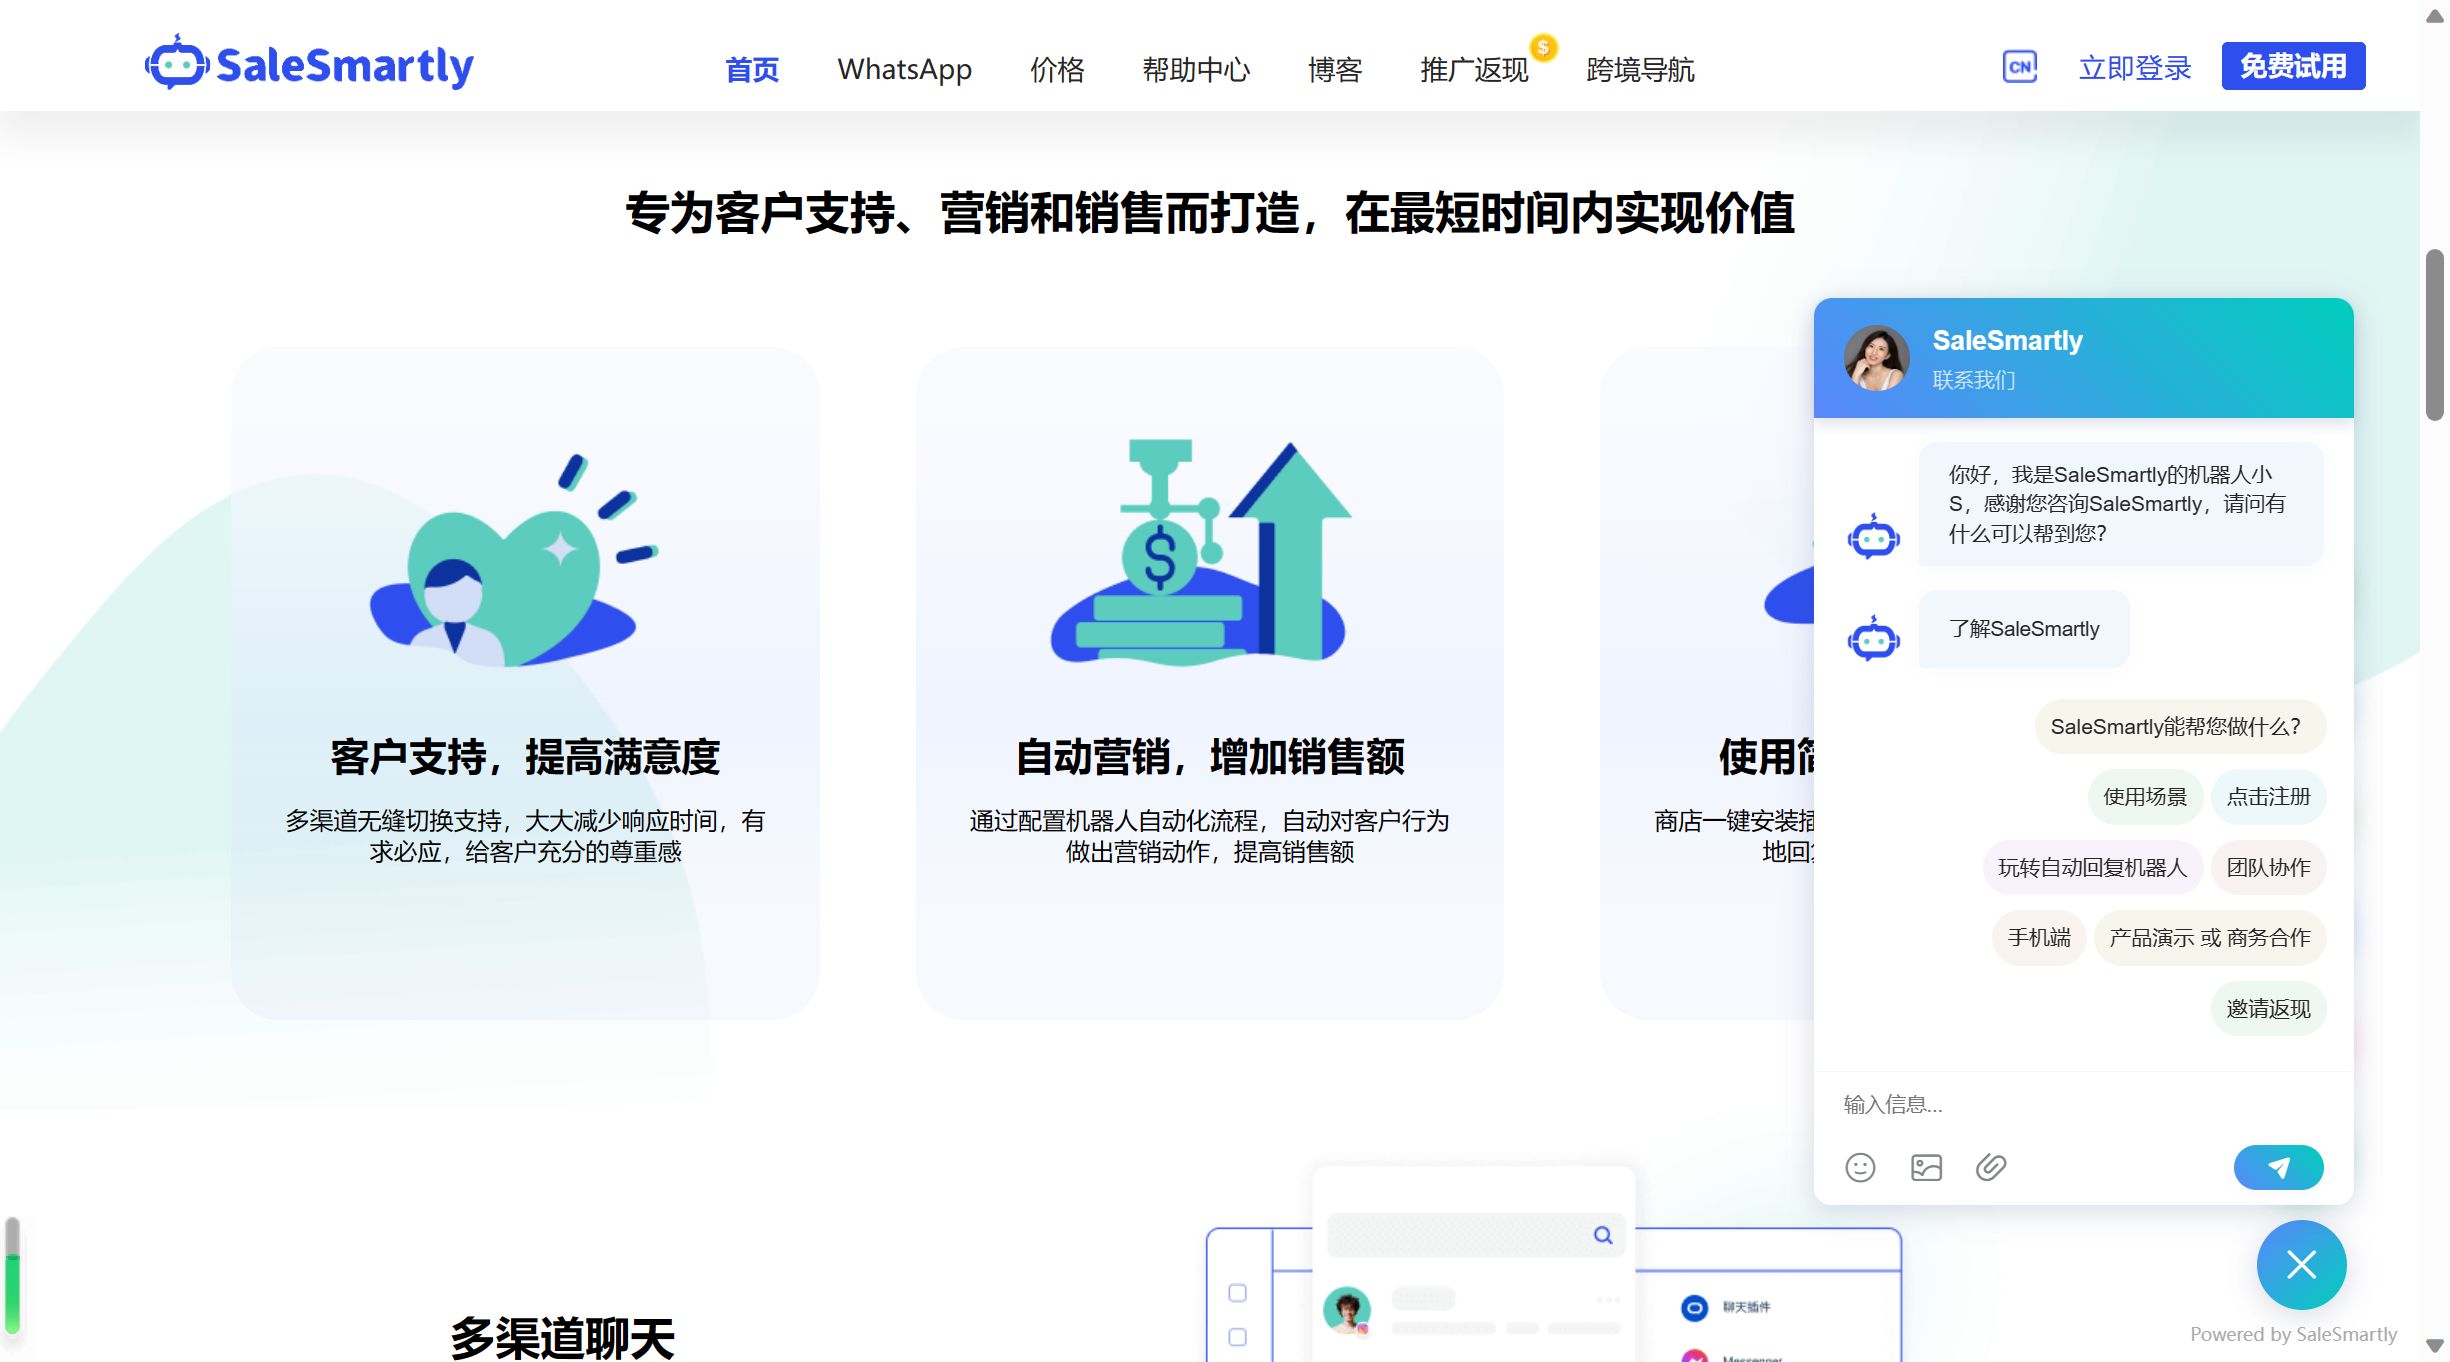
Task: Toggle the 玩转自动回复机器人 option
Action: pyautogui.click(x=2089, y=867)
